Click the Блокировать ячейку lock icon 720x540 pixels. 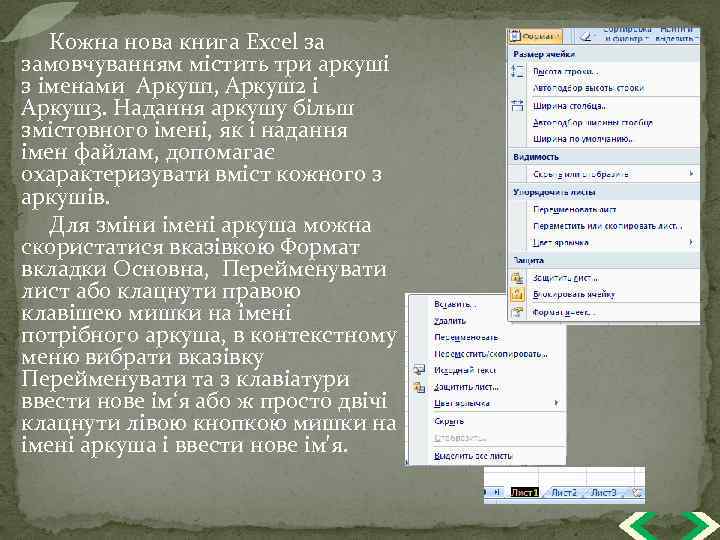pos(518,294)
